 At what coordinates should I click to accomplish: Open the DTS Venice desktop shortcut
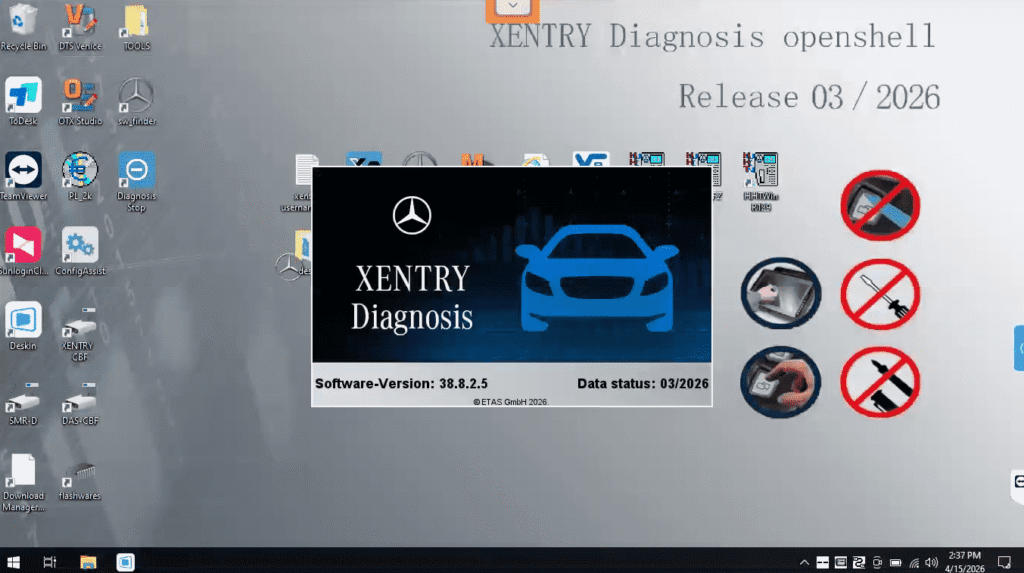point(79,22)
